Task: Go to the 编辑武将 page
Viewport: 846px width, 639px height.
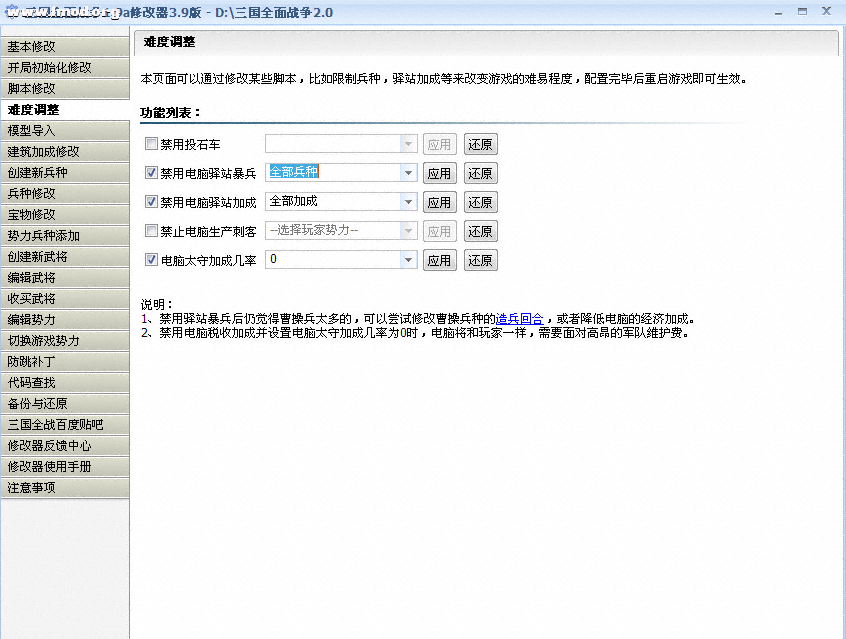Action: 65,277
